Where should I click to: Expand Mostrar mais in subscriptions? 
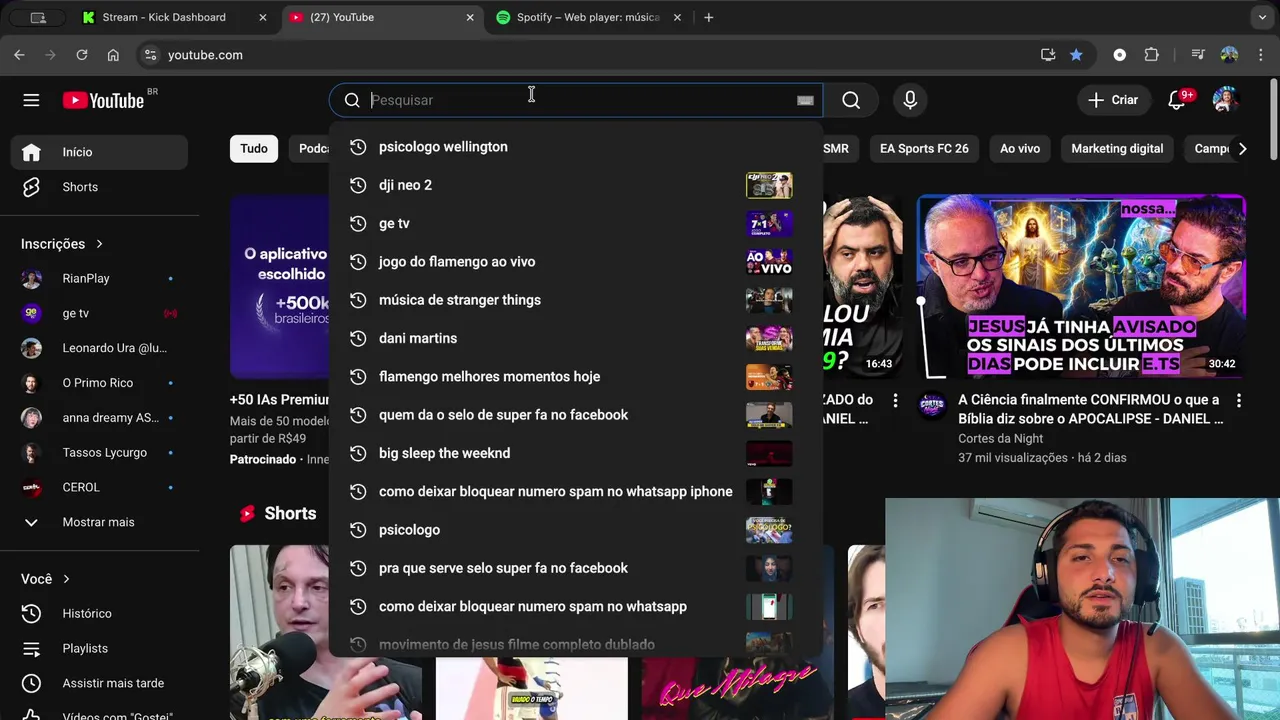[x=100, y=522]
